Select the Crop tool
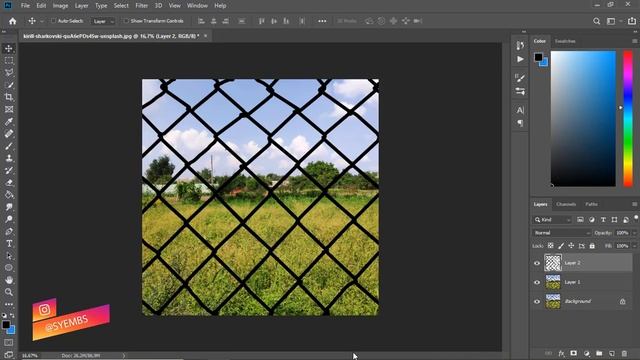 pyautogui.click(x=9, y=97)
